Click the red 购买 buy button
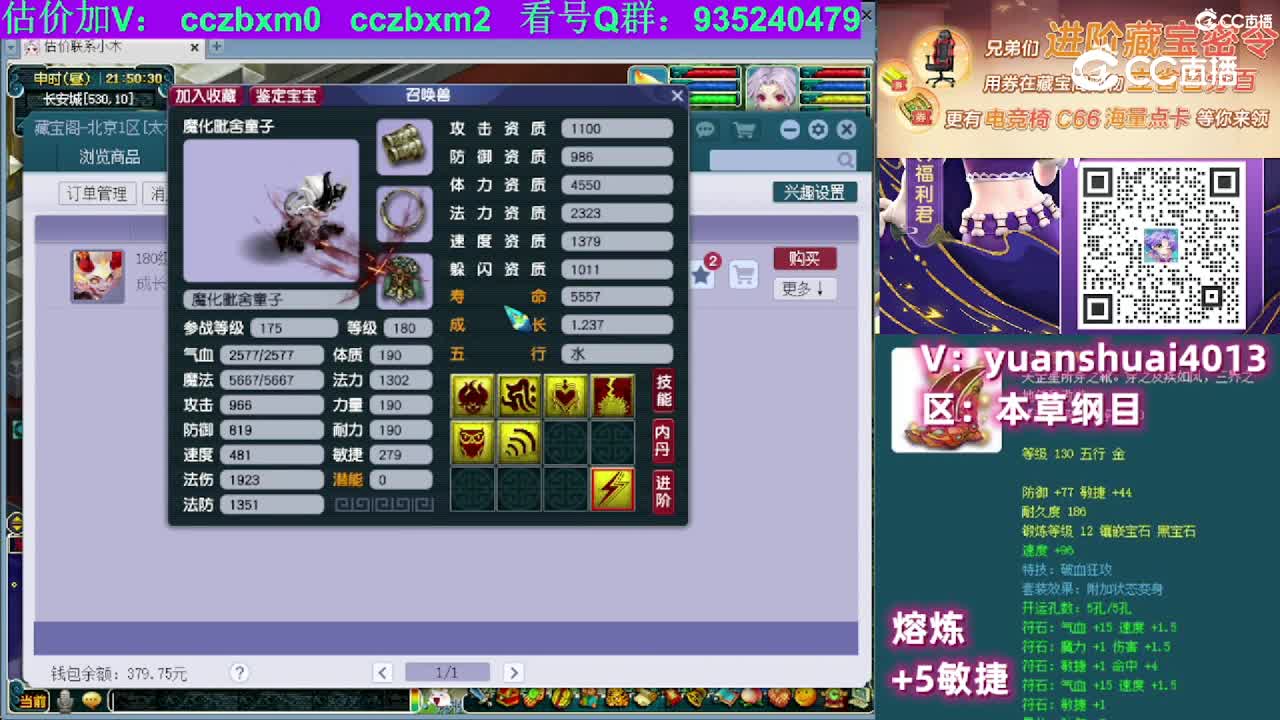The width and height of the screenshot is (1280, 720). click(804, 259)
